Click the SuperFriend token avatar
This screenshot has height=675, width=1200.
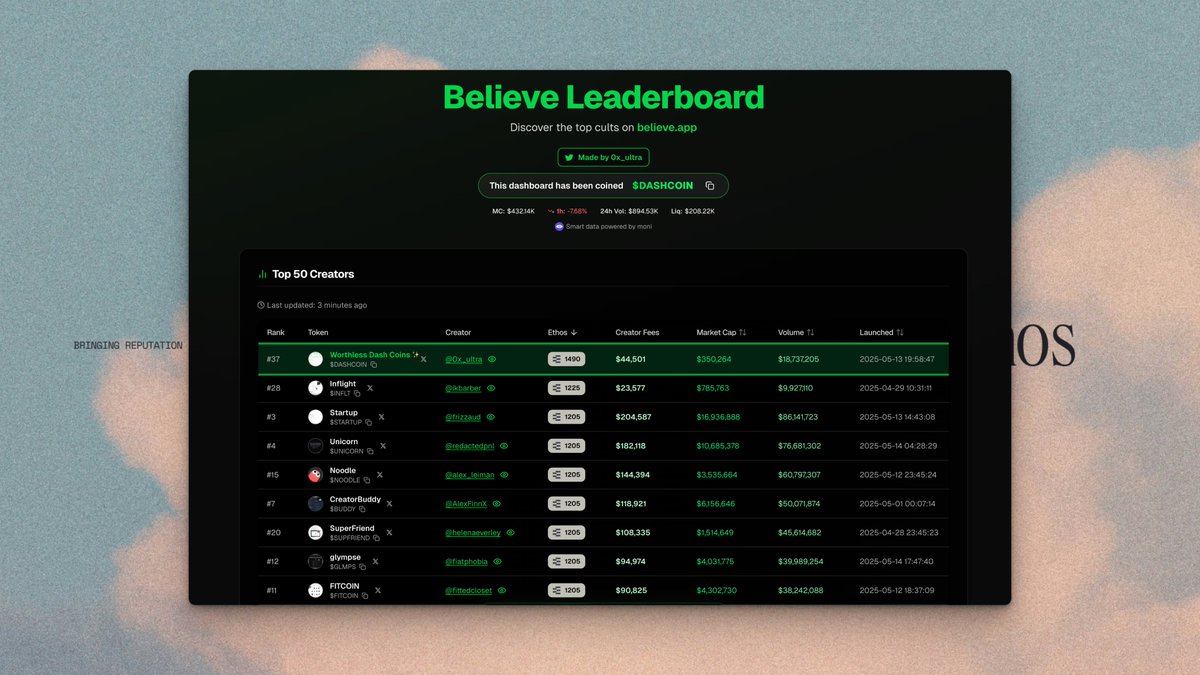point(315,533)
